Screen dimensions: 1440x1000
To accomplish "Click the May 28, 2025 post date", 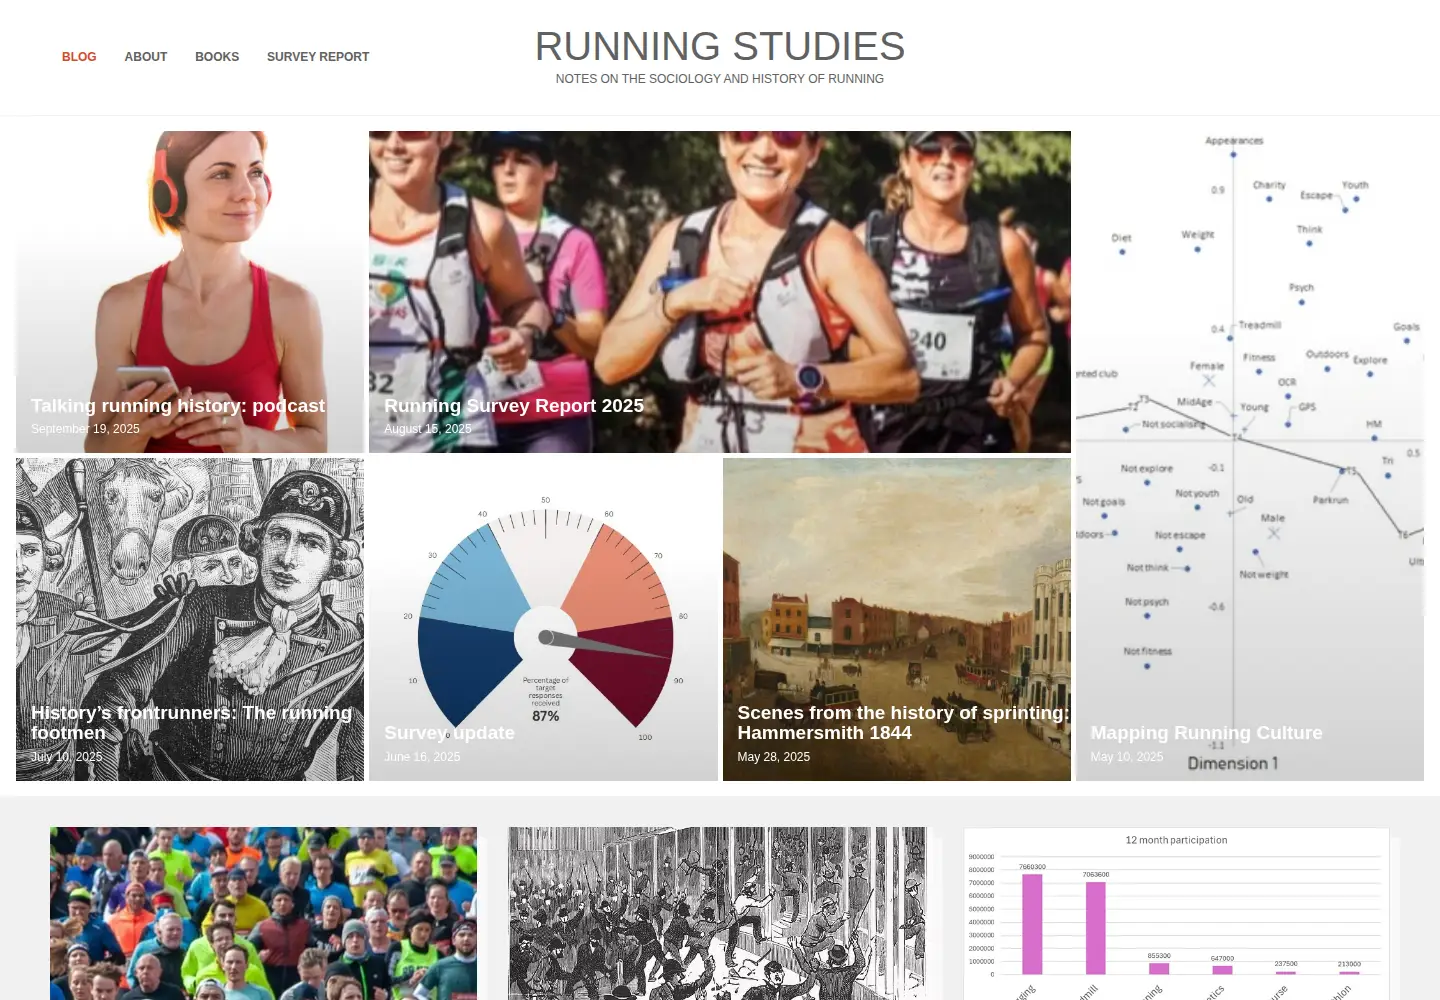I will tap(774, 757).
